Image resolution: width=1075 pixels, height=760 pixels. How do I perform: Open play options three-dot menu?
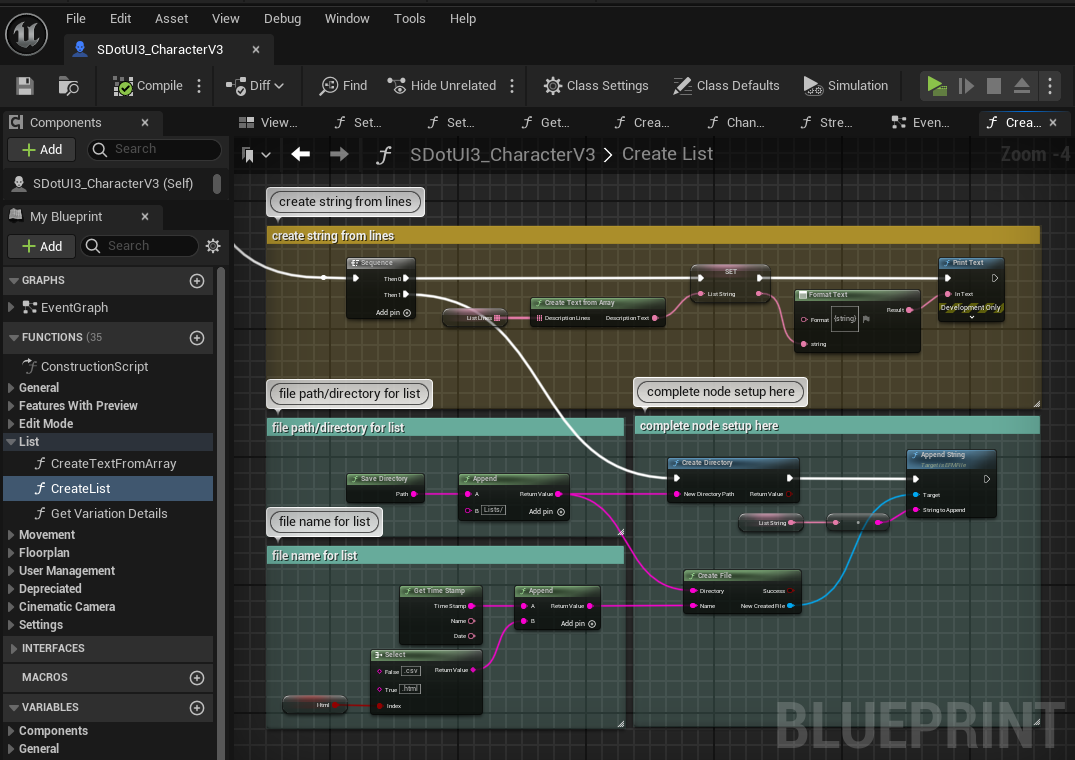coord(1050,86)
